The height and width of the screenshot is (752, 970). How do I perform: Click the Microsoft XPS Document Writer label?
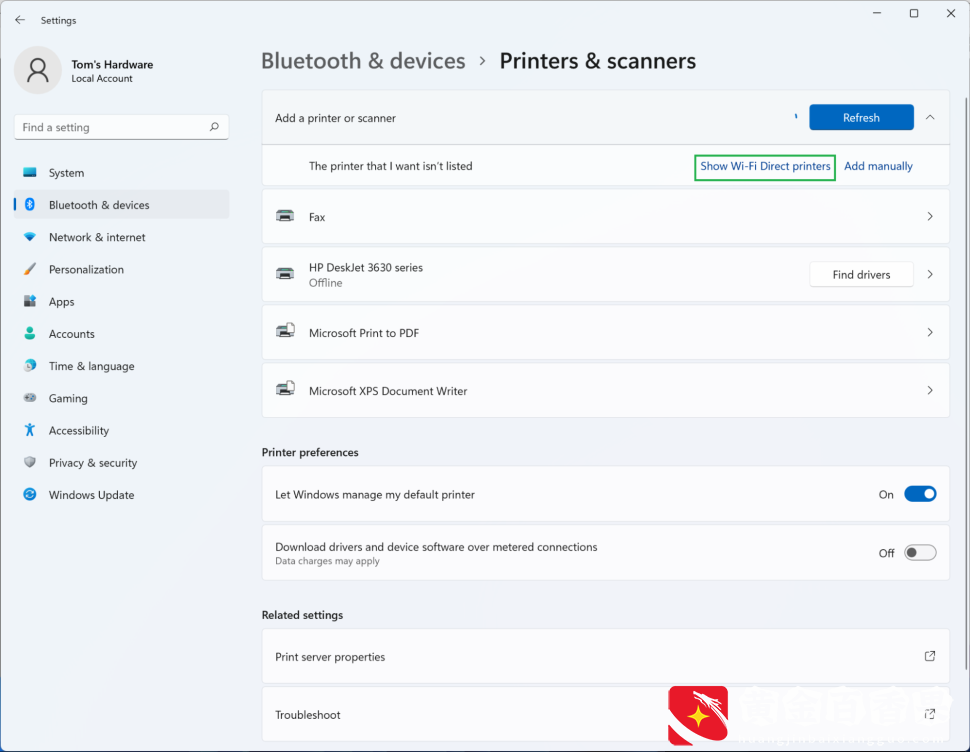pos(388,391)
